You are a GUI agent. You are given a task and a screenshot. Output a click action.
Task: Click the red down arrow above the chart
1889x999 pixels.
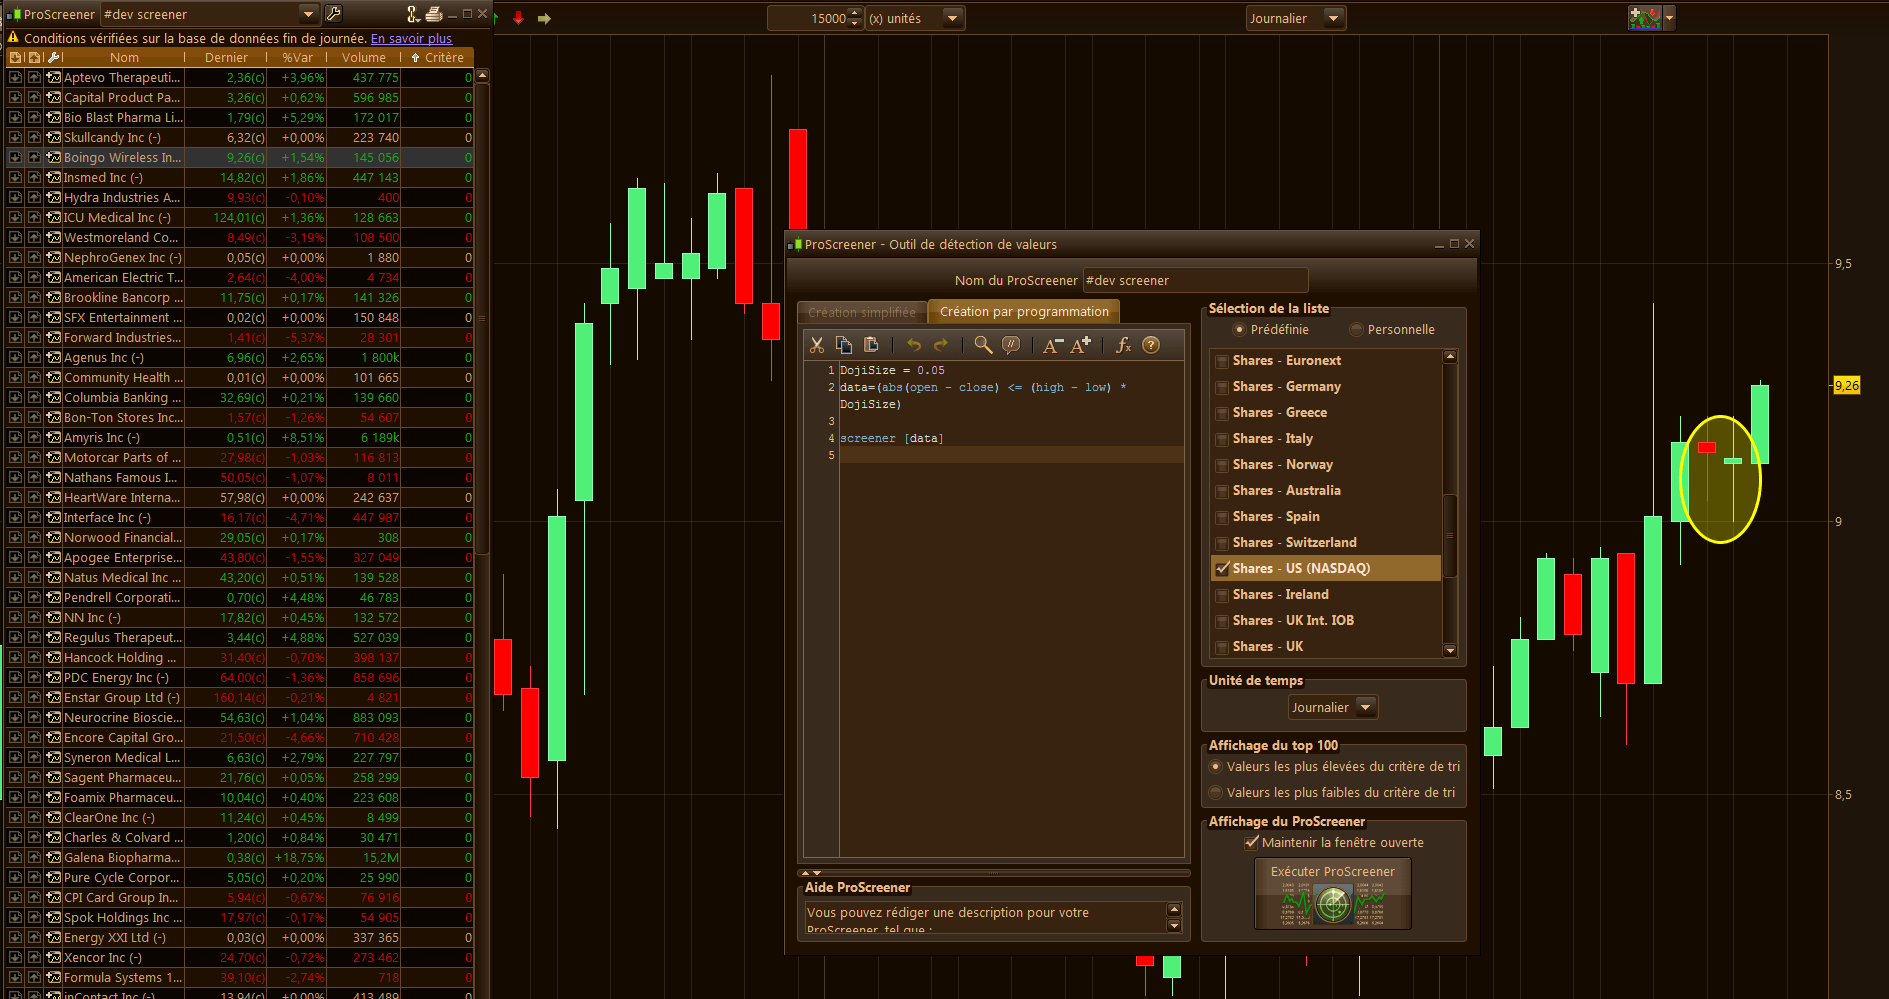(518, 18)
